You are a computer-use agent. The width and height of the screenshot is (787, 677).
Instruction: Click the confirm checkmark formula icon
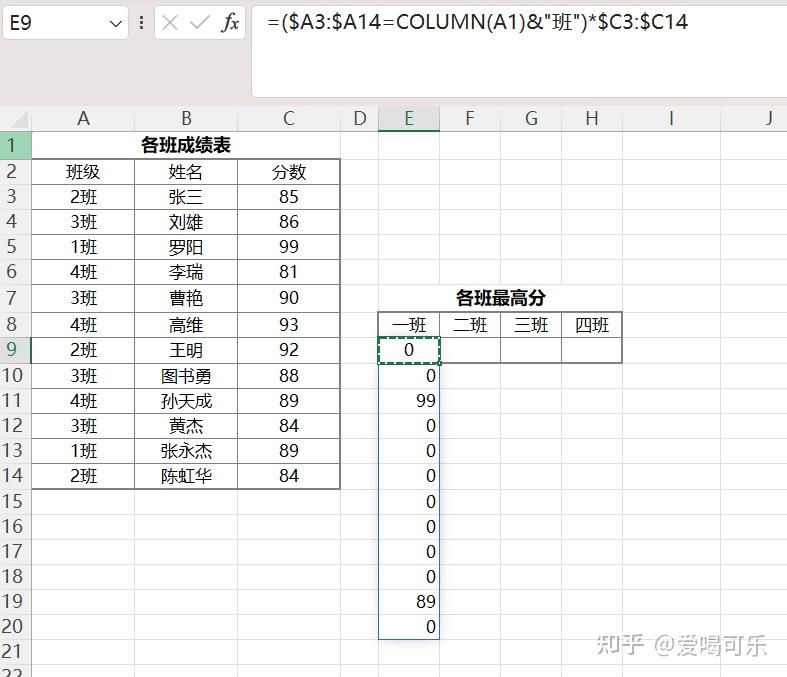199,23
